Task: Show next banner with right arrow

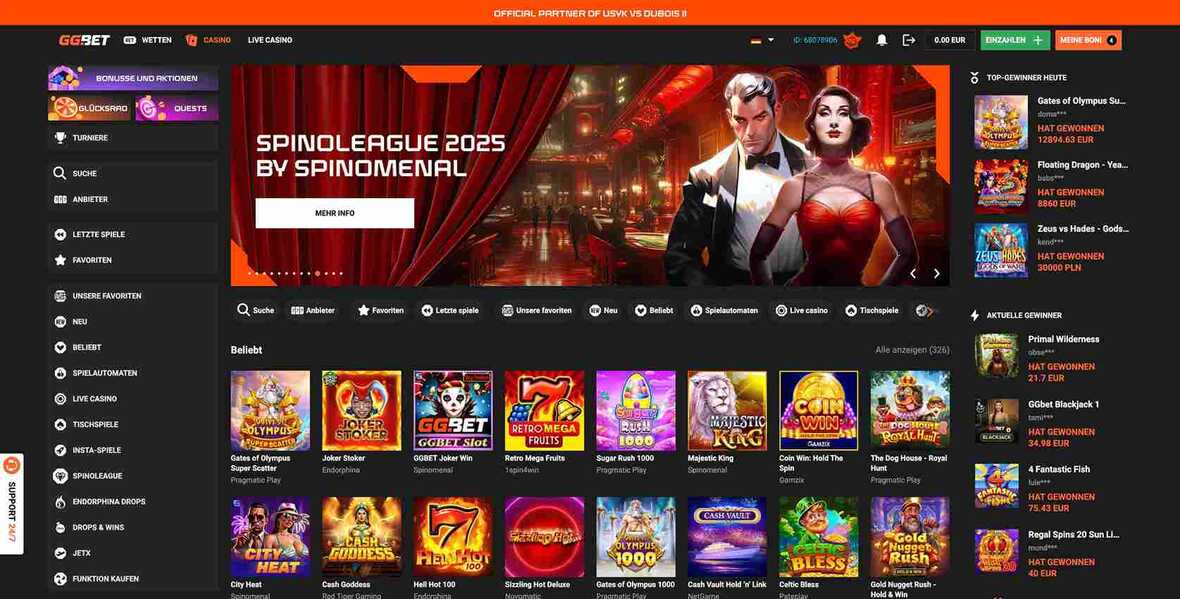Action: click(936, 274)
